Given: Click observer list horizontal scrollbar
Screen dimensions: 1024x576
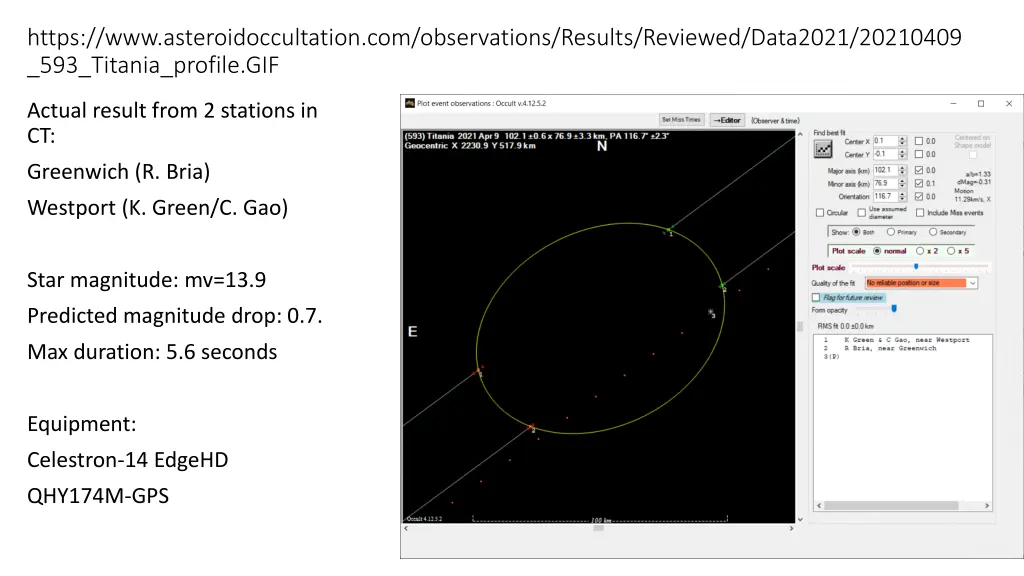Looking at the screenshot, I should click(891, 505).
